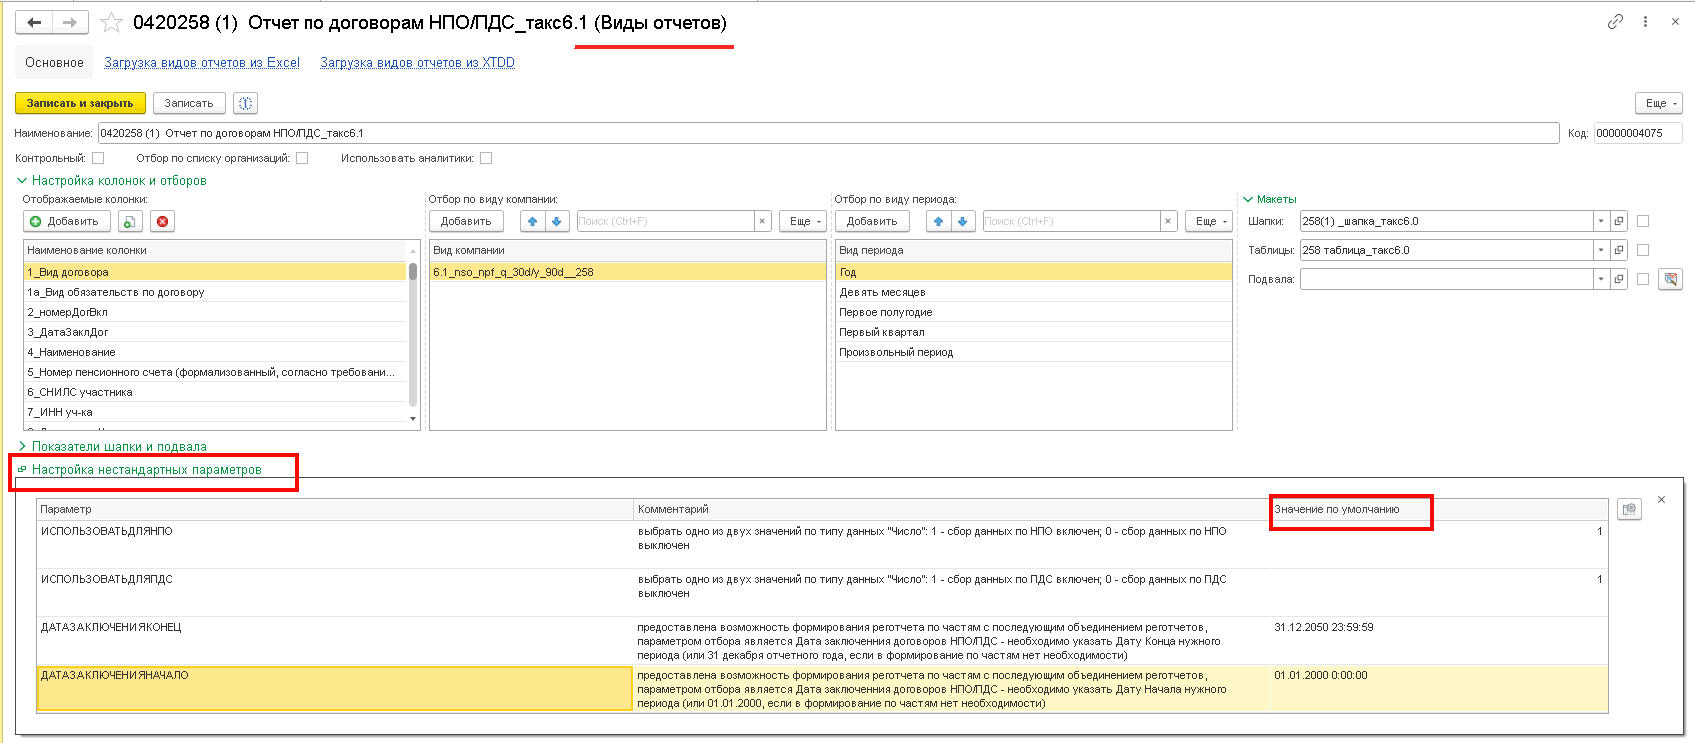Viewport: 1695px width, 743px height.
Task: Add a displayed column with Добавить
Action: point(65,221)
